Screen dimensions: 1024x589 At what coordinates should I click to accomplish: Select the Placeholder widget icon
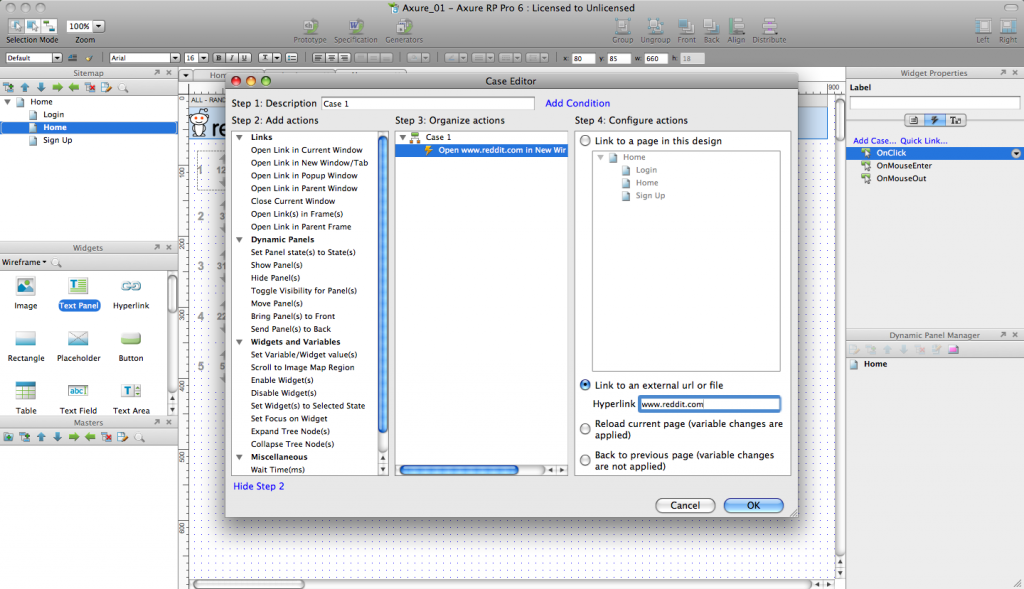point(78,338)
